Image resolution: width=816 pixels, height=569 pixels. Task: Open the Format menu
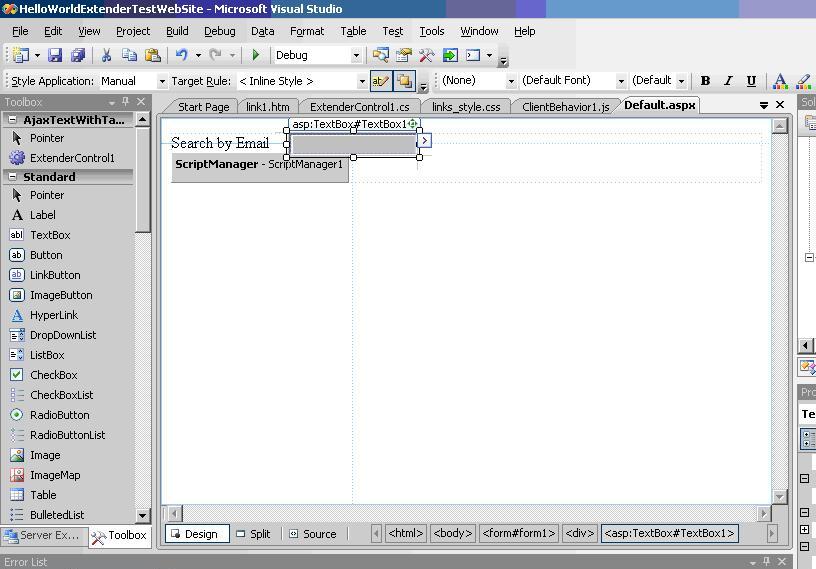point(307,31)
